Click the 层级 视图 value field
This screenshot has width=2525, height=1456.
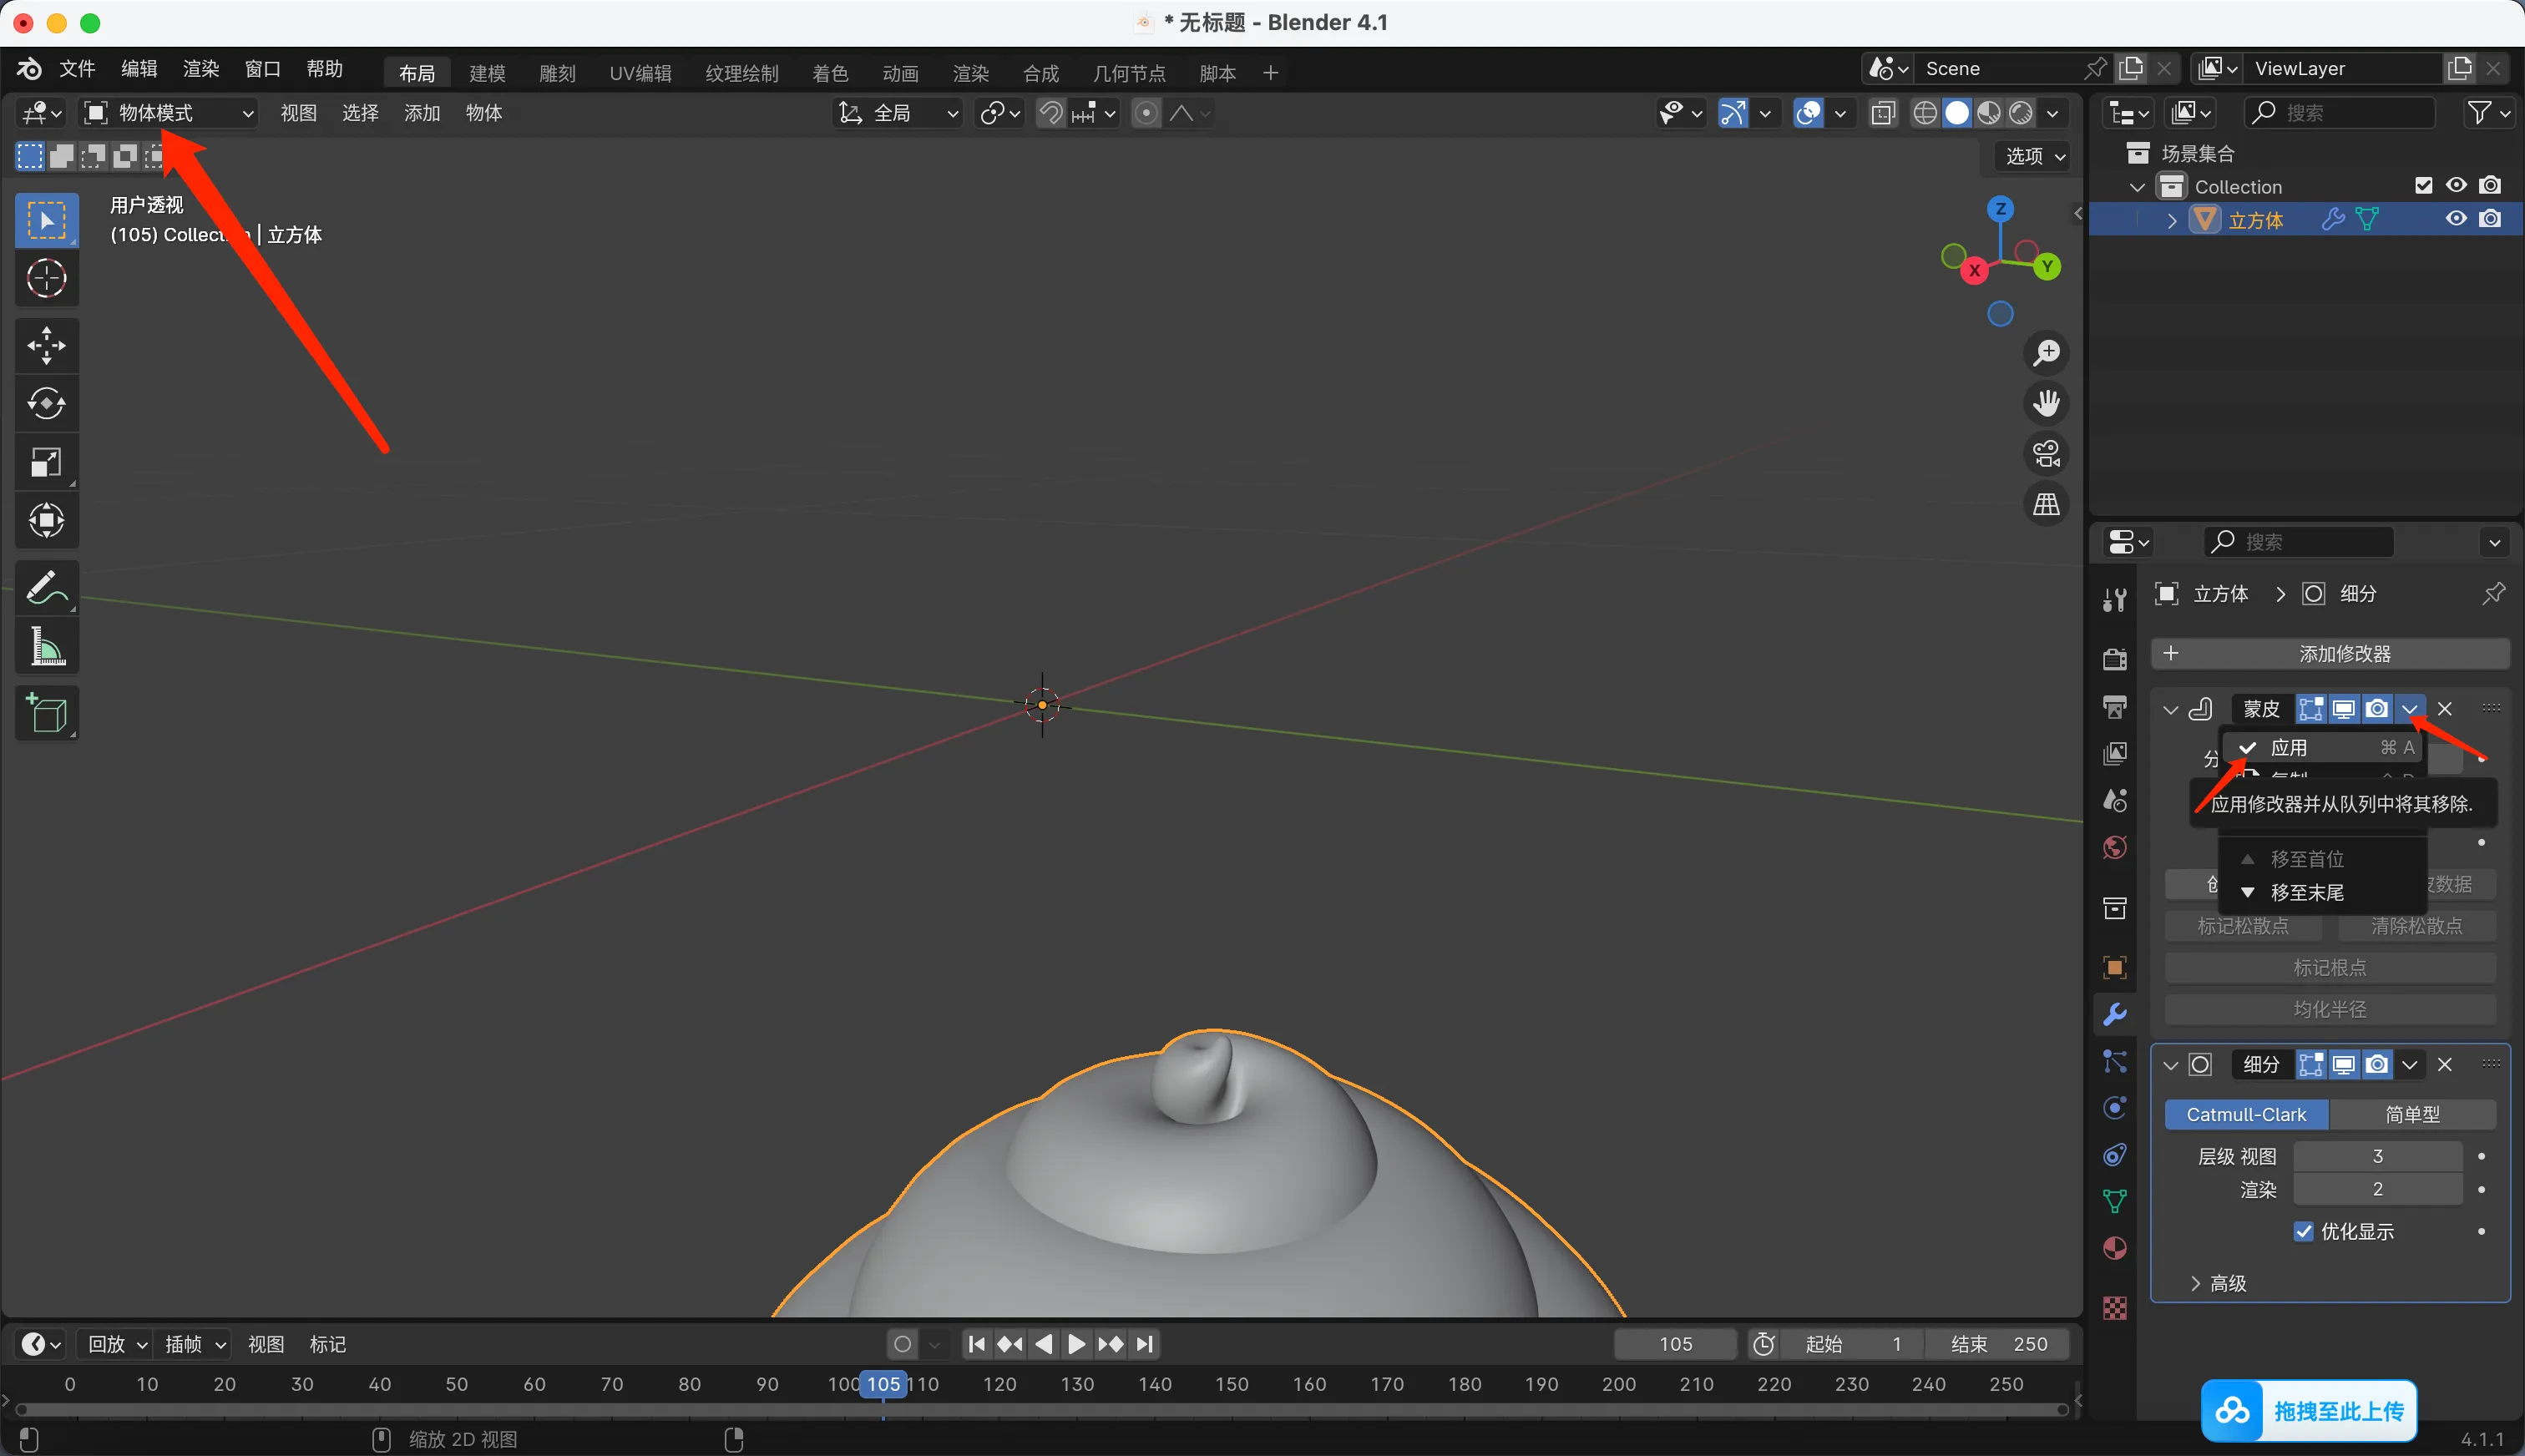click(2377, 1156)
